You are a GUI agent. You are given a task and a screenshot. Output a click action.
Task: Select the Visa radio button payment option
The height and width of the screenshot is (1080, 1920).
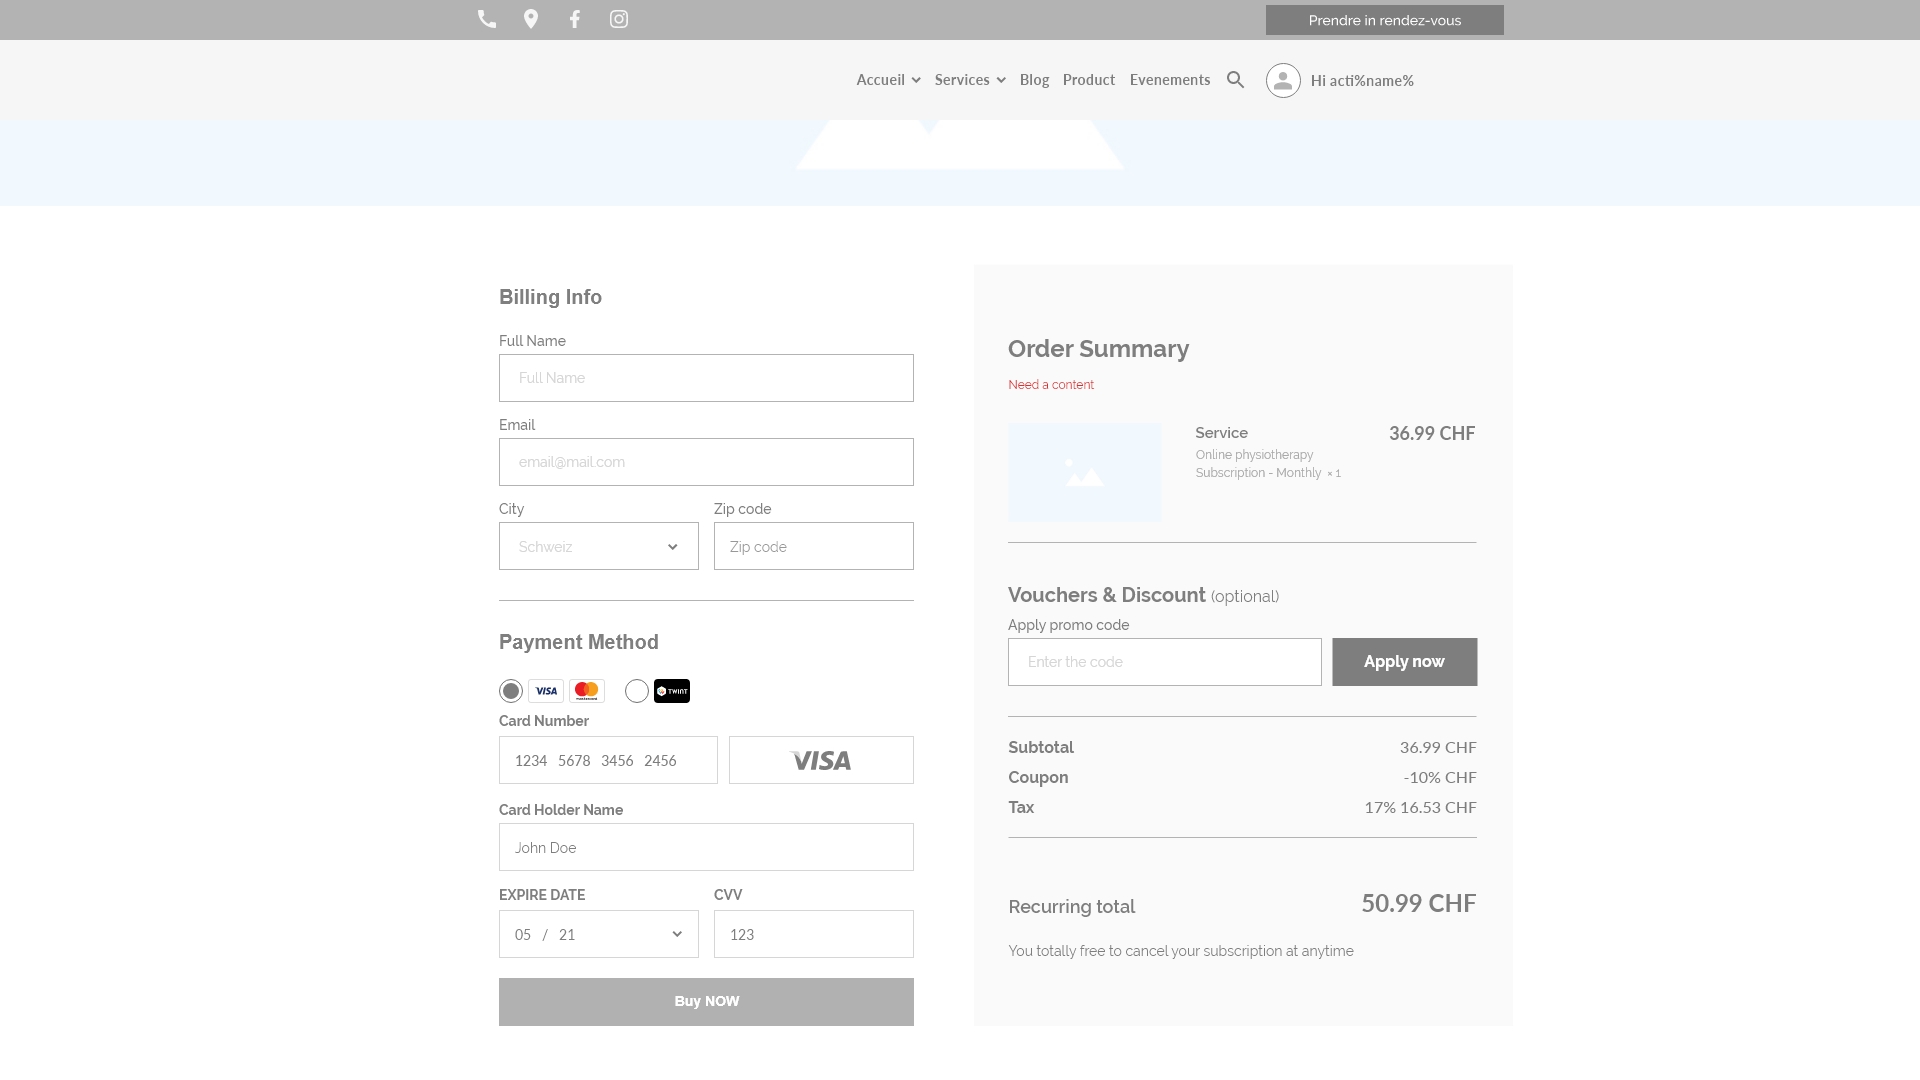(x=510, y=690)
